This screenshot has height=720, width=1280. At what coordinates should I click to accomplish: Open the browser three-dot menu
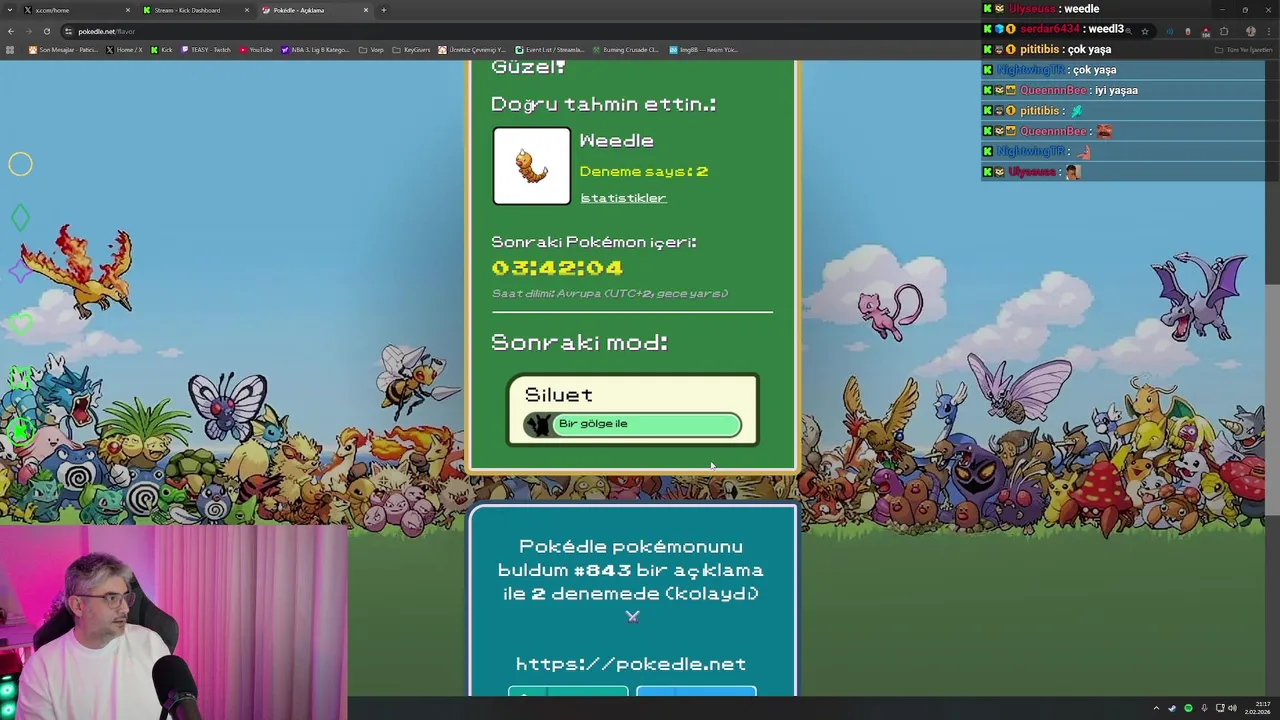coord(1268,31)
